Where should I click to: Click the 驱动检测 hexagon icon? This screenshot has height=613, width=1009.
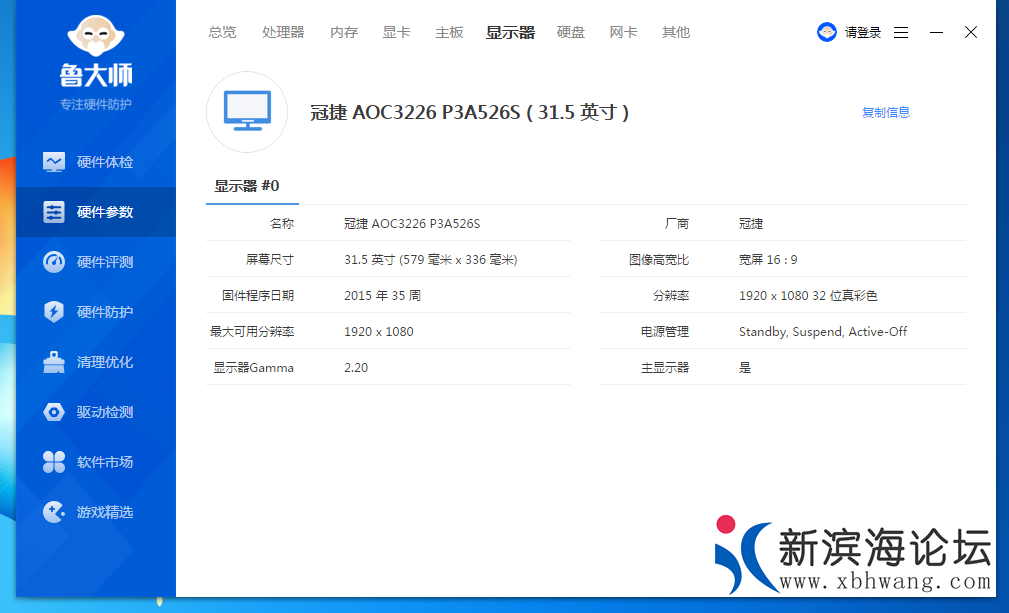click(x=54, y=412)
